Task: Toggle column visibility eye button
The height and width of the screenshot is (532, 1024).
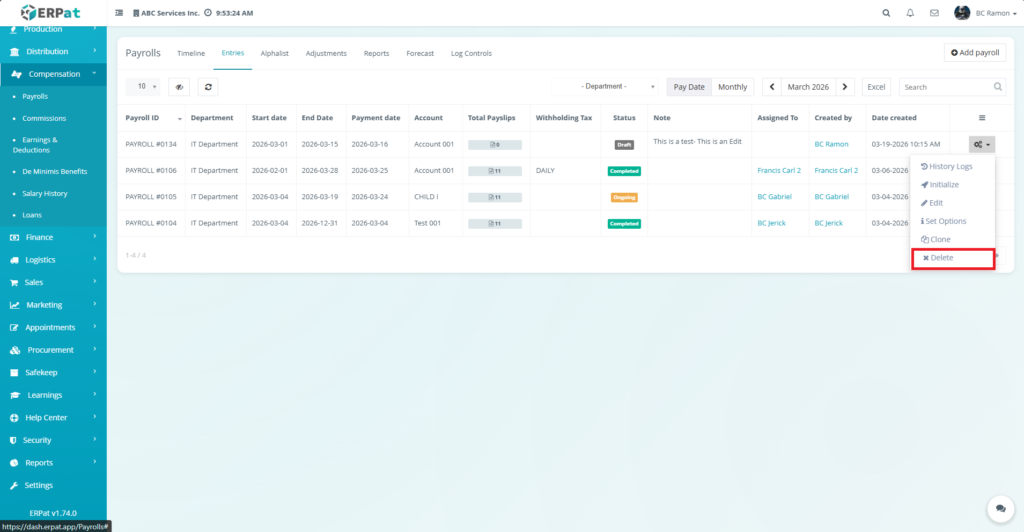Action: click(179, 87)
